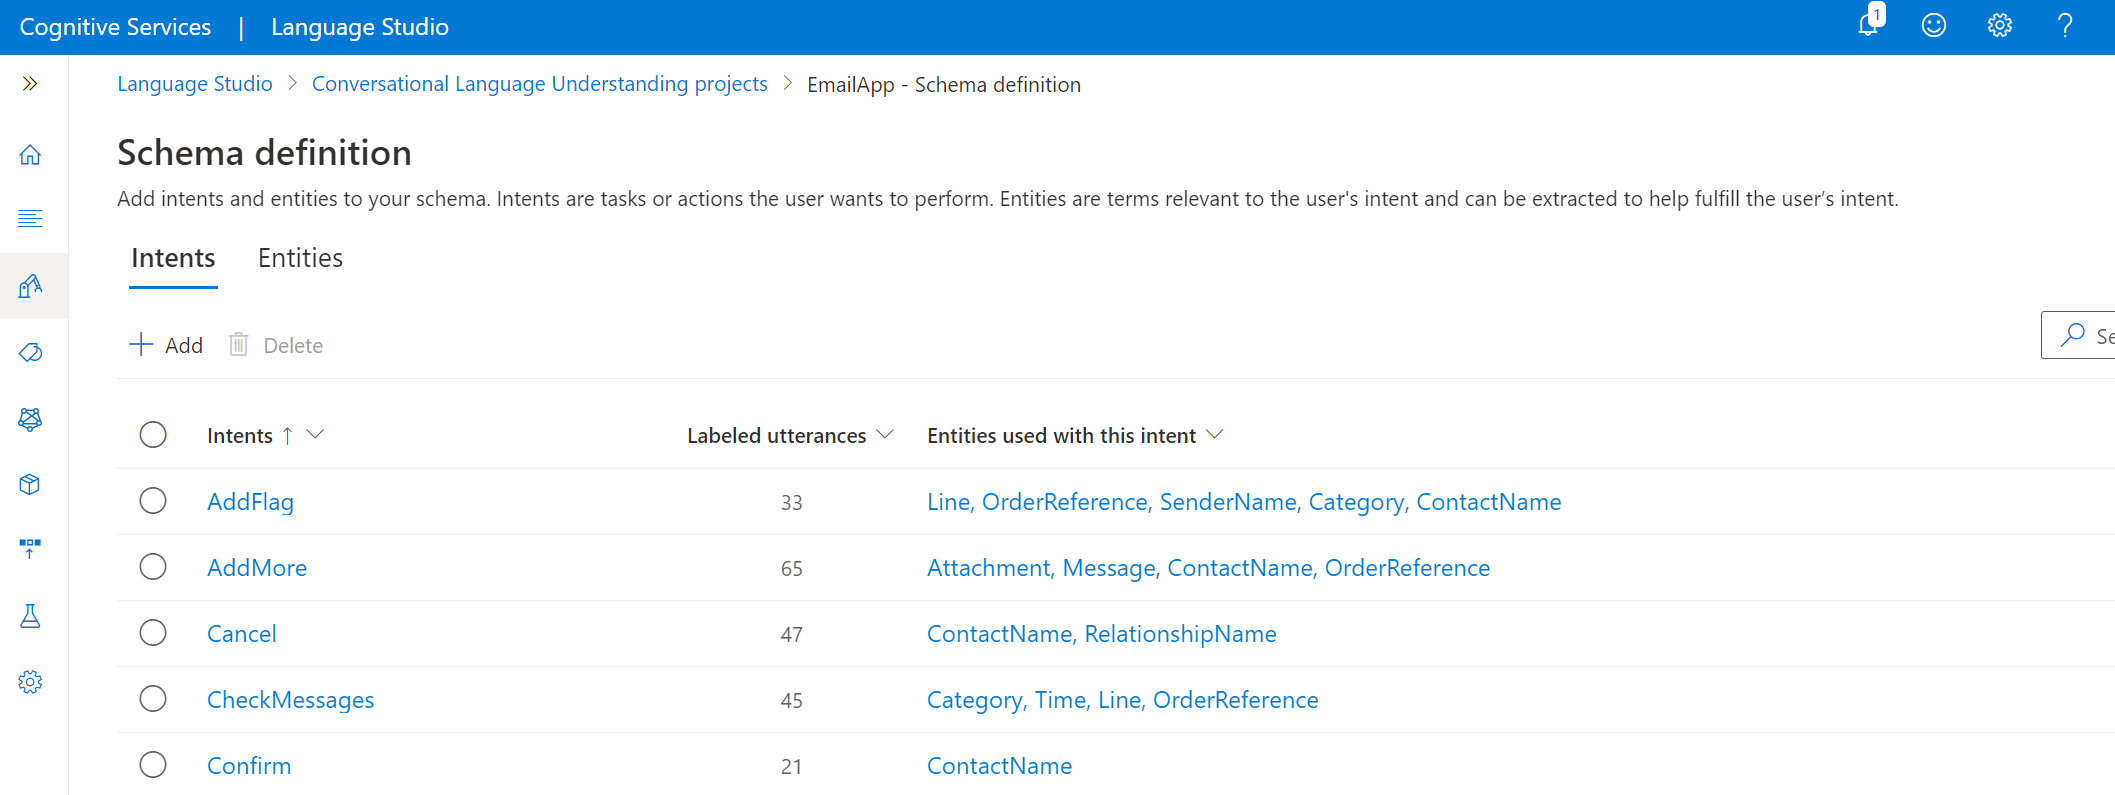Click the cube deployment icon in sidebar
Image resolution: width=2115 pixels, height=795 pixels.
pos(30,484)
